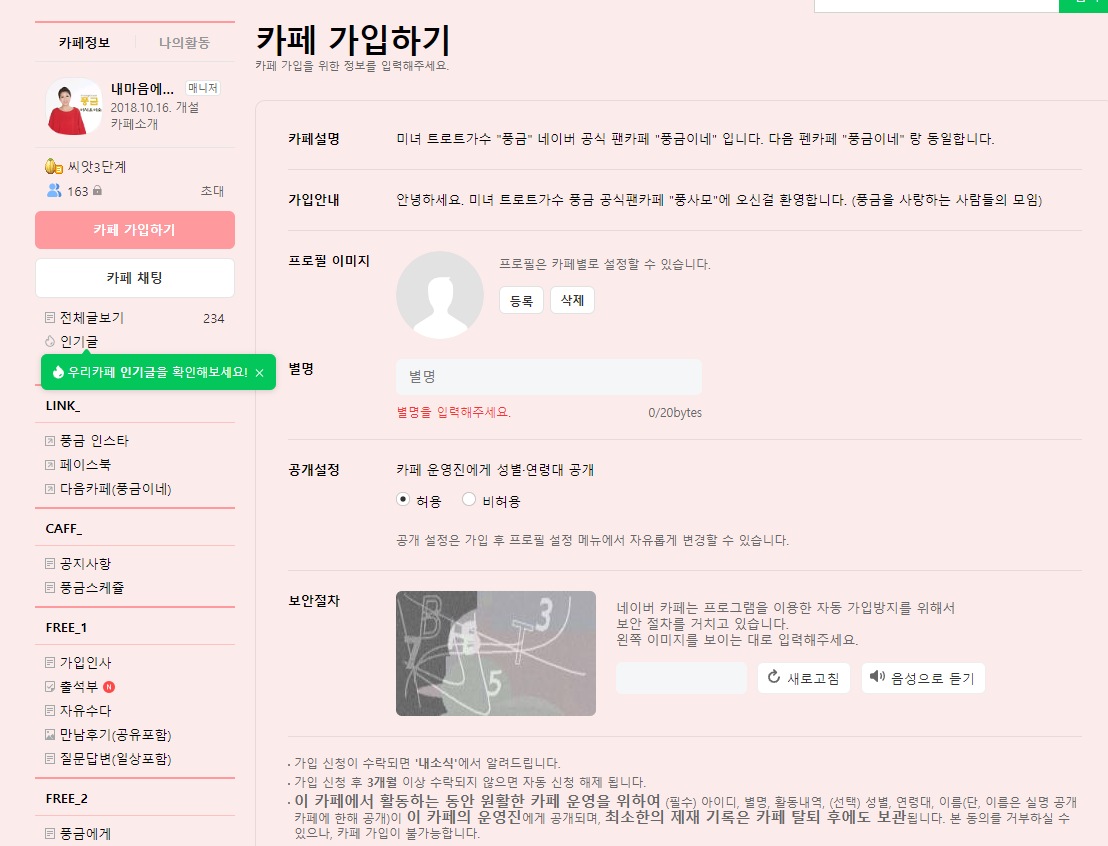The width and height of the screenshot is (1108, 846).
Task: Select the 허용 radio option
Action: point(403,500)
